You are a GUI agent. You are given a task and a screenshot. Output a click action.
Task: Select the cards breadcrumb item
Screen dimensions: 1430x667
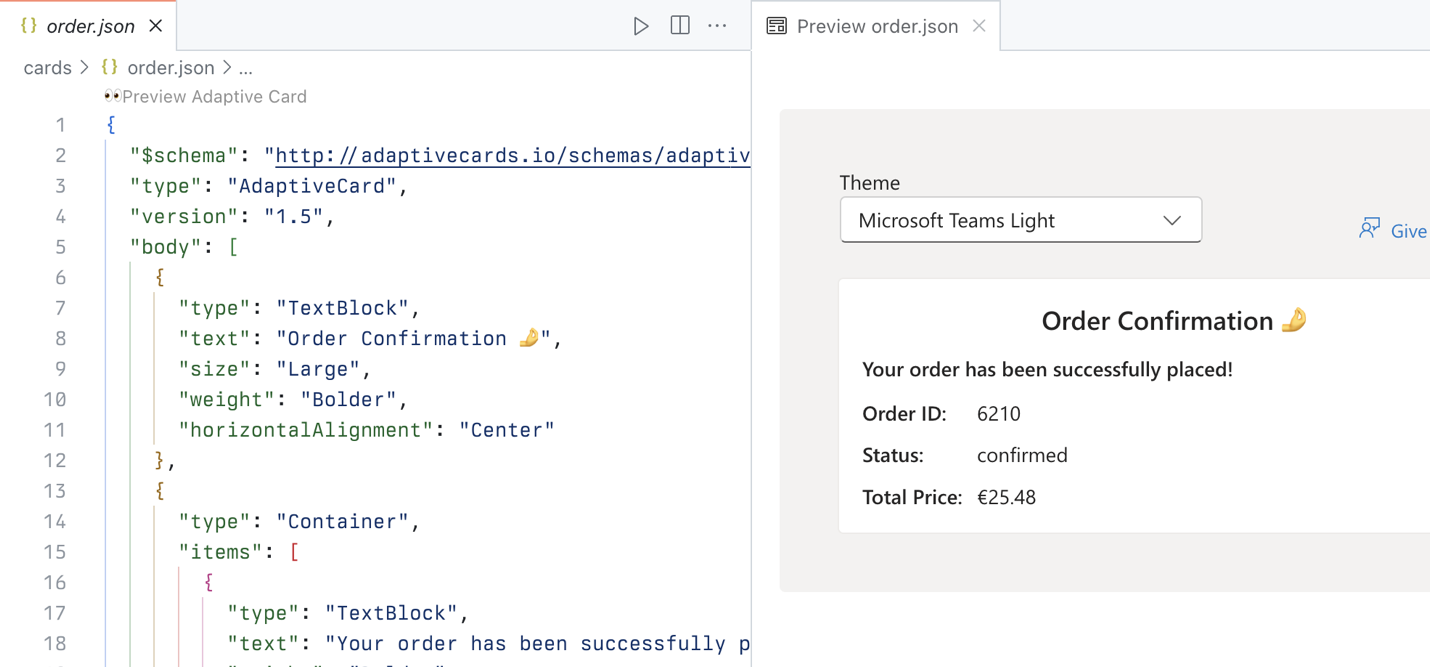pos(47,67)
